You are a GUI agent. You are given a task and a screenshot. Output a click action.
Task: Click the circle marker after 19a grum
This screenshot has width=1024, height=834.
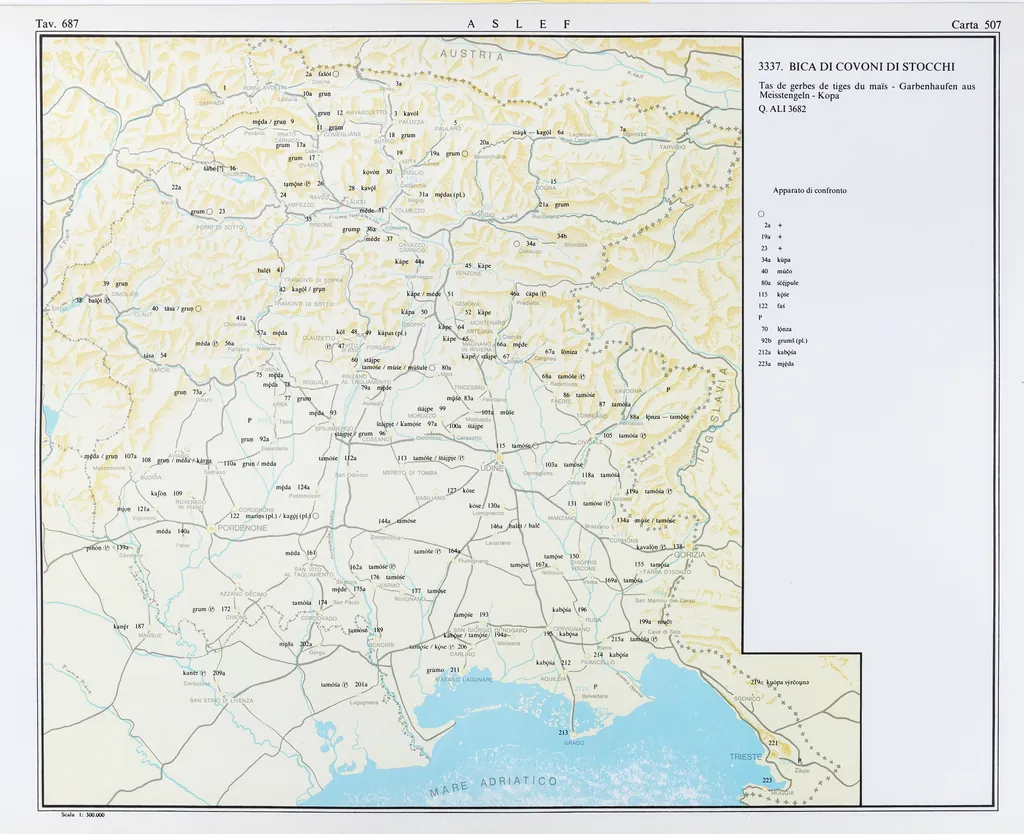pos(465,154)
